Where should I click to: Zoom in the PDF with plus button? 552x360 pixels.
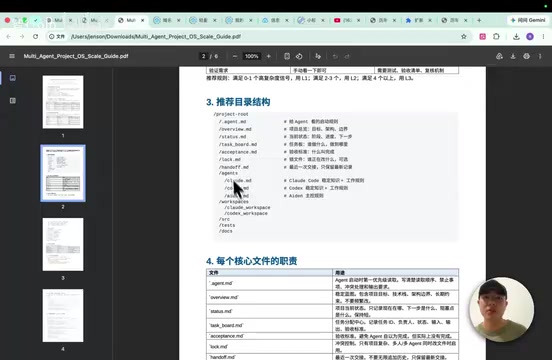[x=269, y=56]
